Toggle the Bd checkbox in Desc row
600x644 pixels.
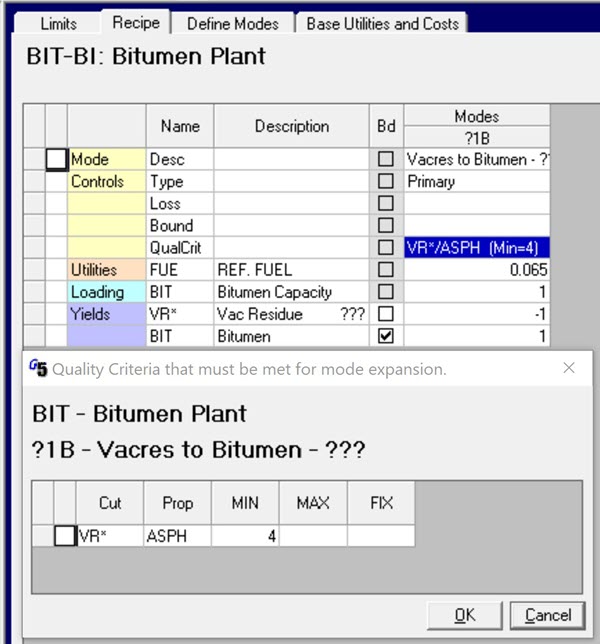pyautogui.click(x=386, y=160)
